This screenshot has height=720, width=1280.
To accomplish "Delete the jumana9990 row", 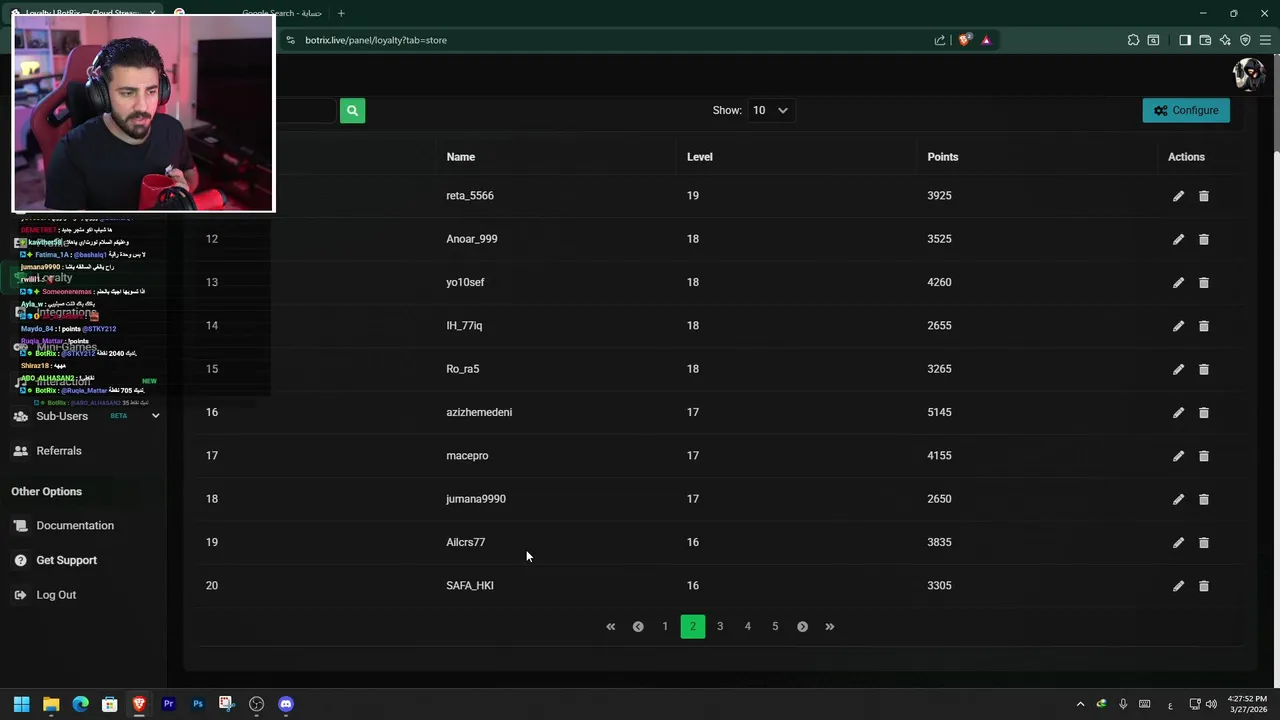I will click(x=1204, y=499).
